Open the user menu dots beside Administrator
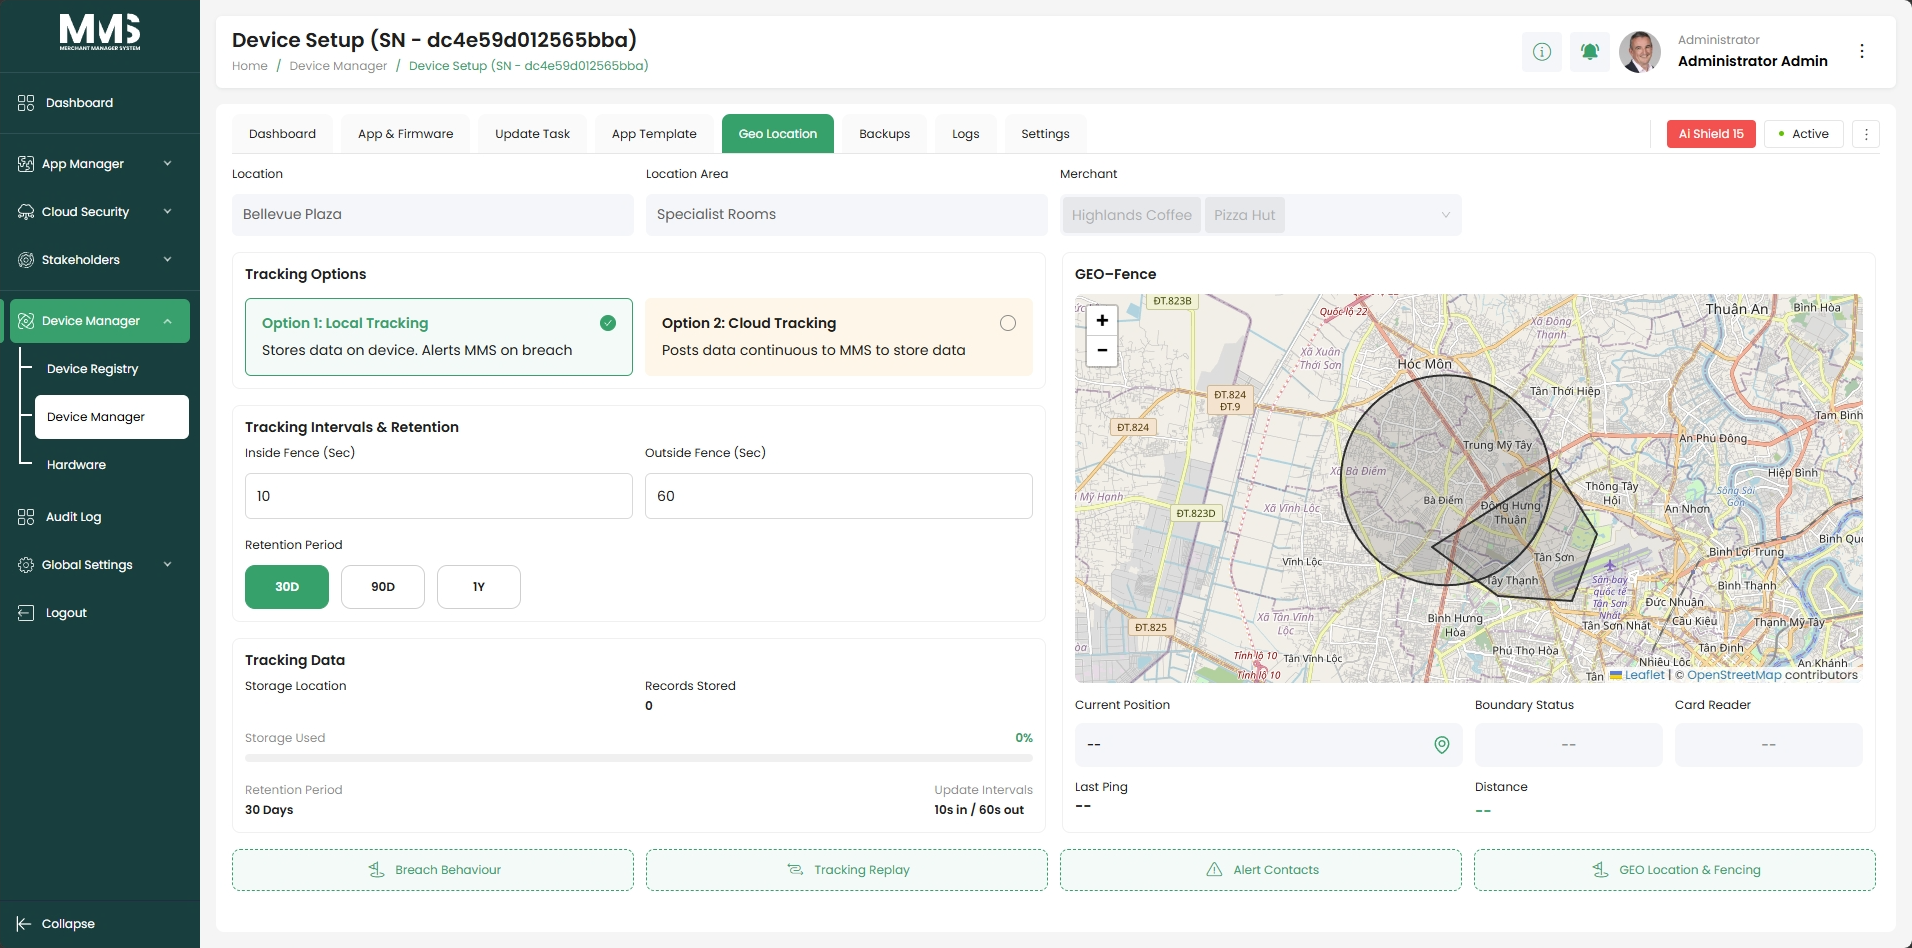Viewport: 1912px width, 948px height. tap(1862, 51)
